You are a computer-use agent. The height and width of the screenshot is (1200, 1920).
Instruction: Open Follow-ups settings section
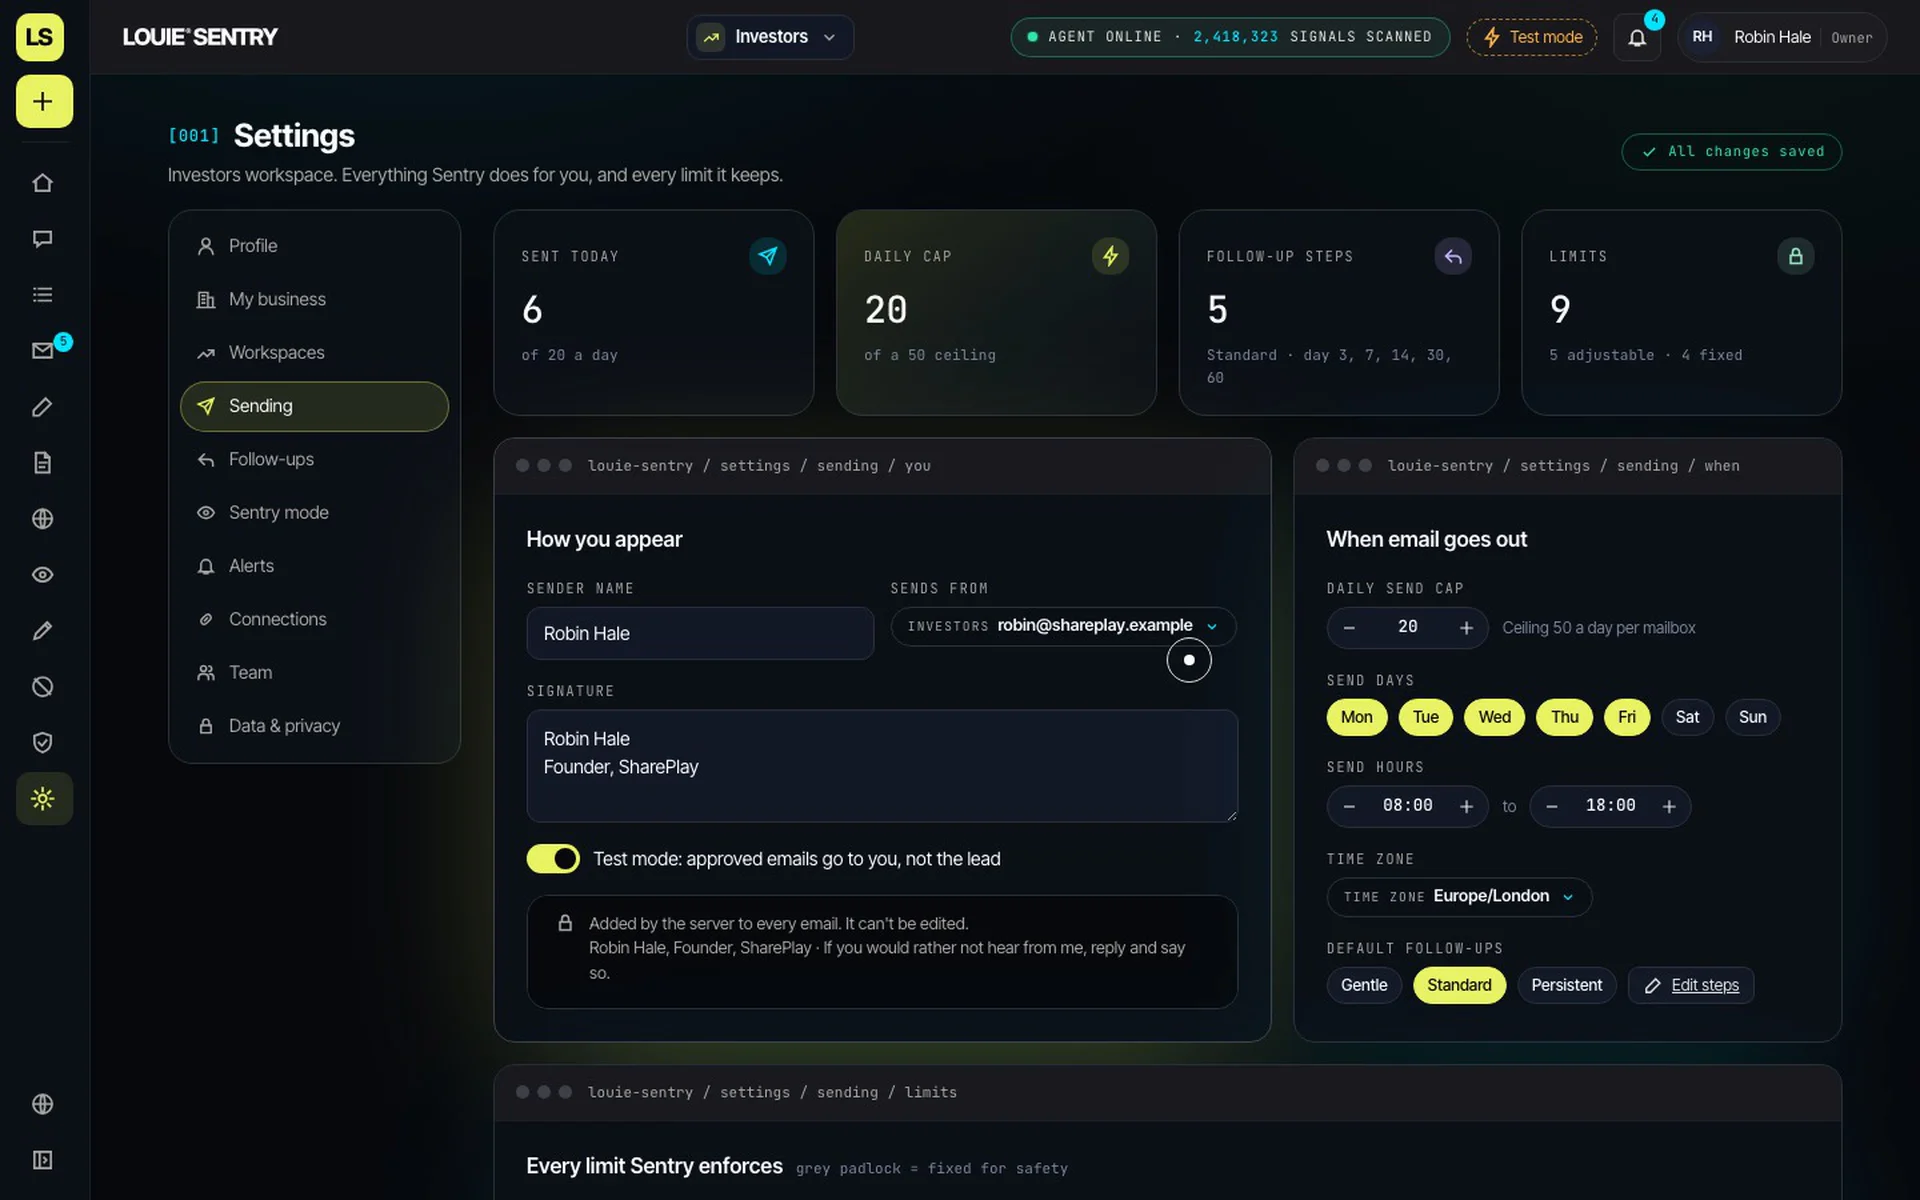pyautogui.click(x=314, y=459)
